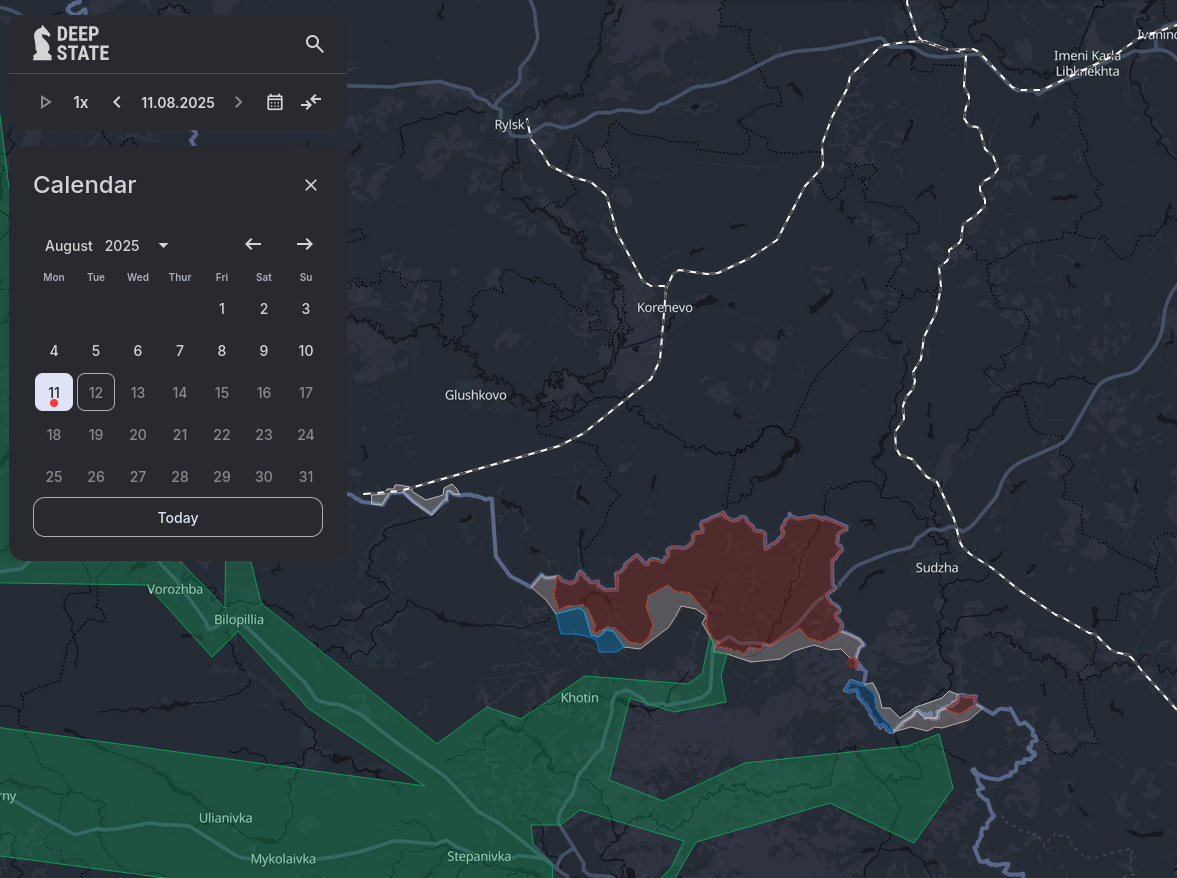Select August 2 in calendar
Screen dimensions: 1177x878
263,308
